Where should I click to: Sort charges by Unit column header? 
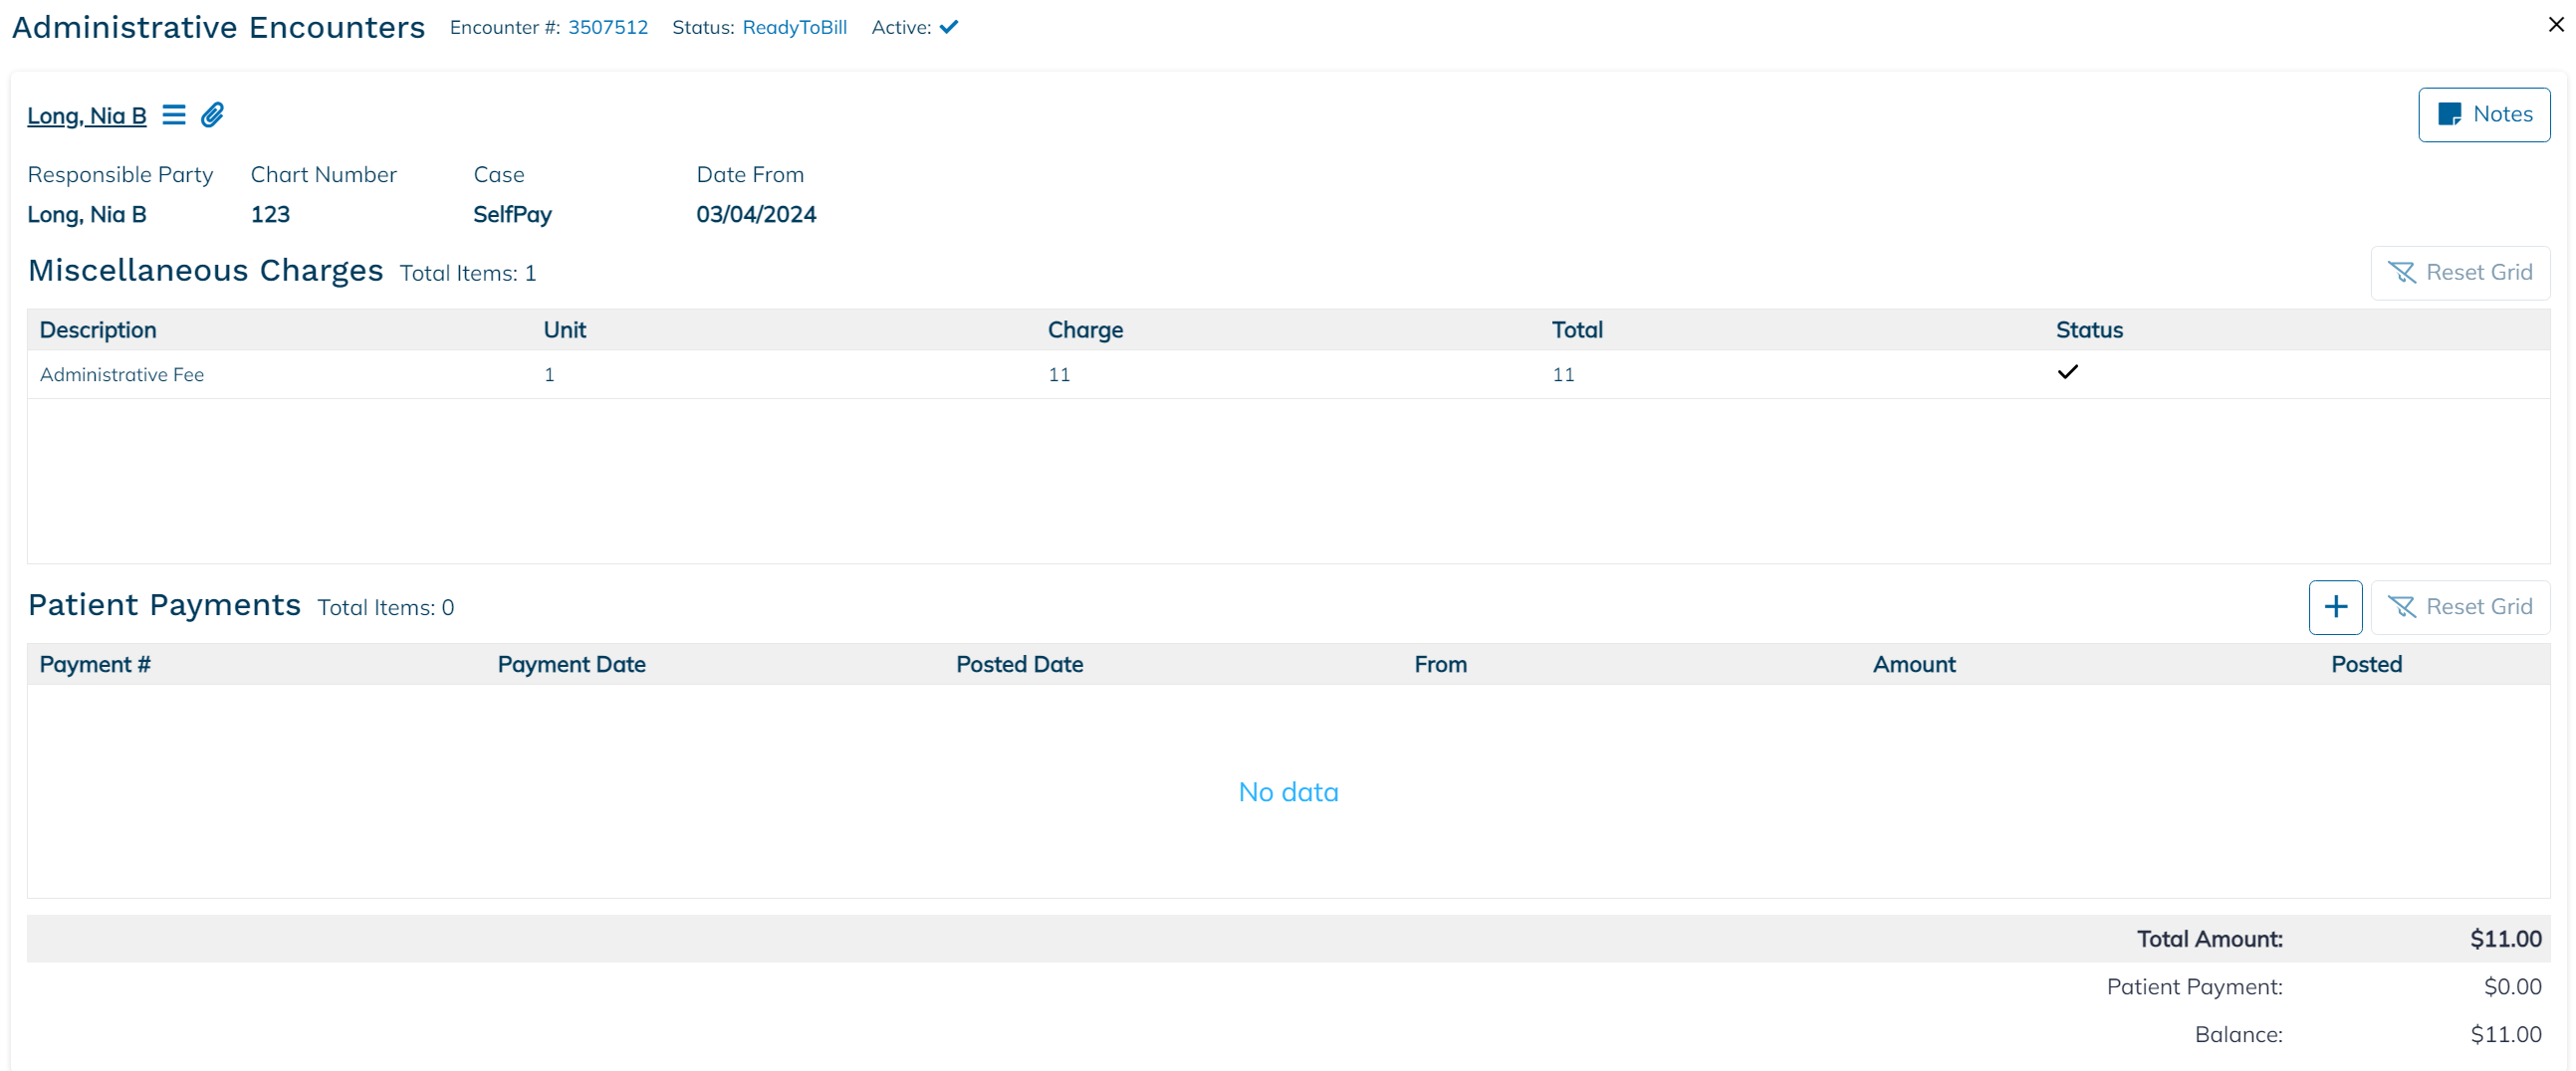[565, 330]
